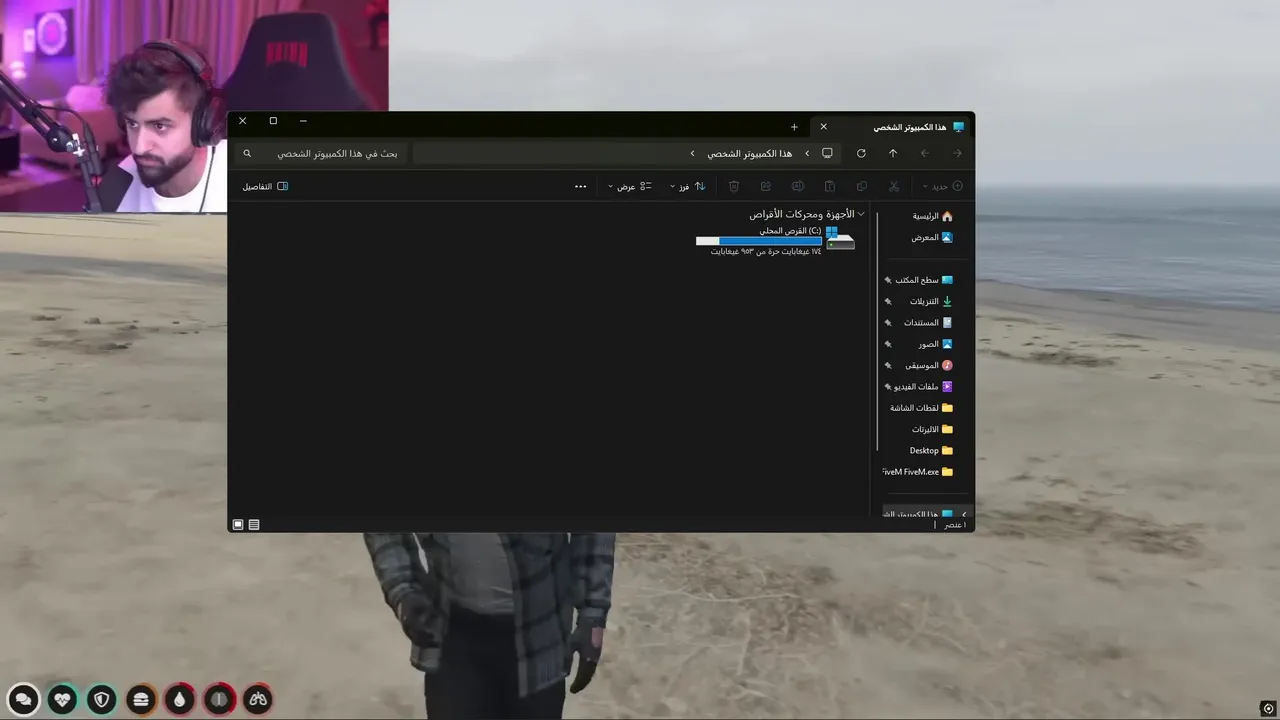Unpin ملفات الفيديو using its pin icon
The height and width of the screenshot is (720, 1280).
(887, 386)
